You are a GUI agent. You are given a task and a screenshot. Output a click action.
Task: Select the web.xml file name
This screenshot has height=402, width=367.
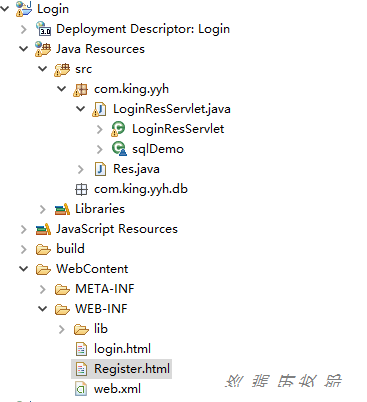[117, 389]
